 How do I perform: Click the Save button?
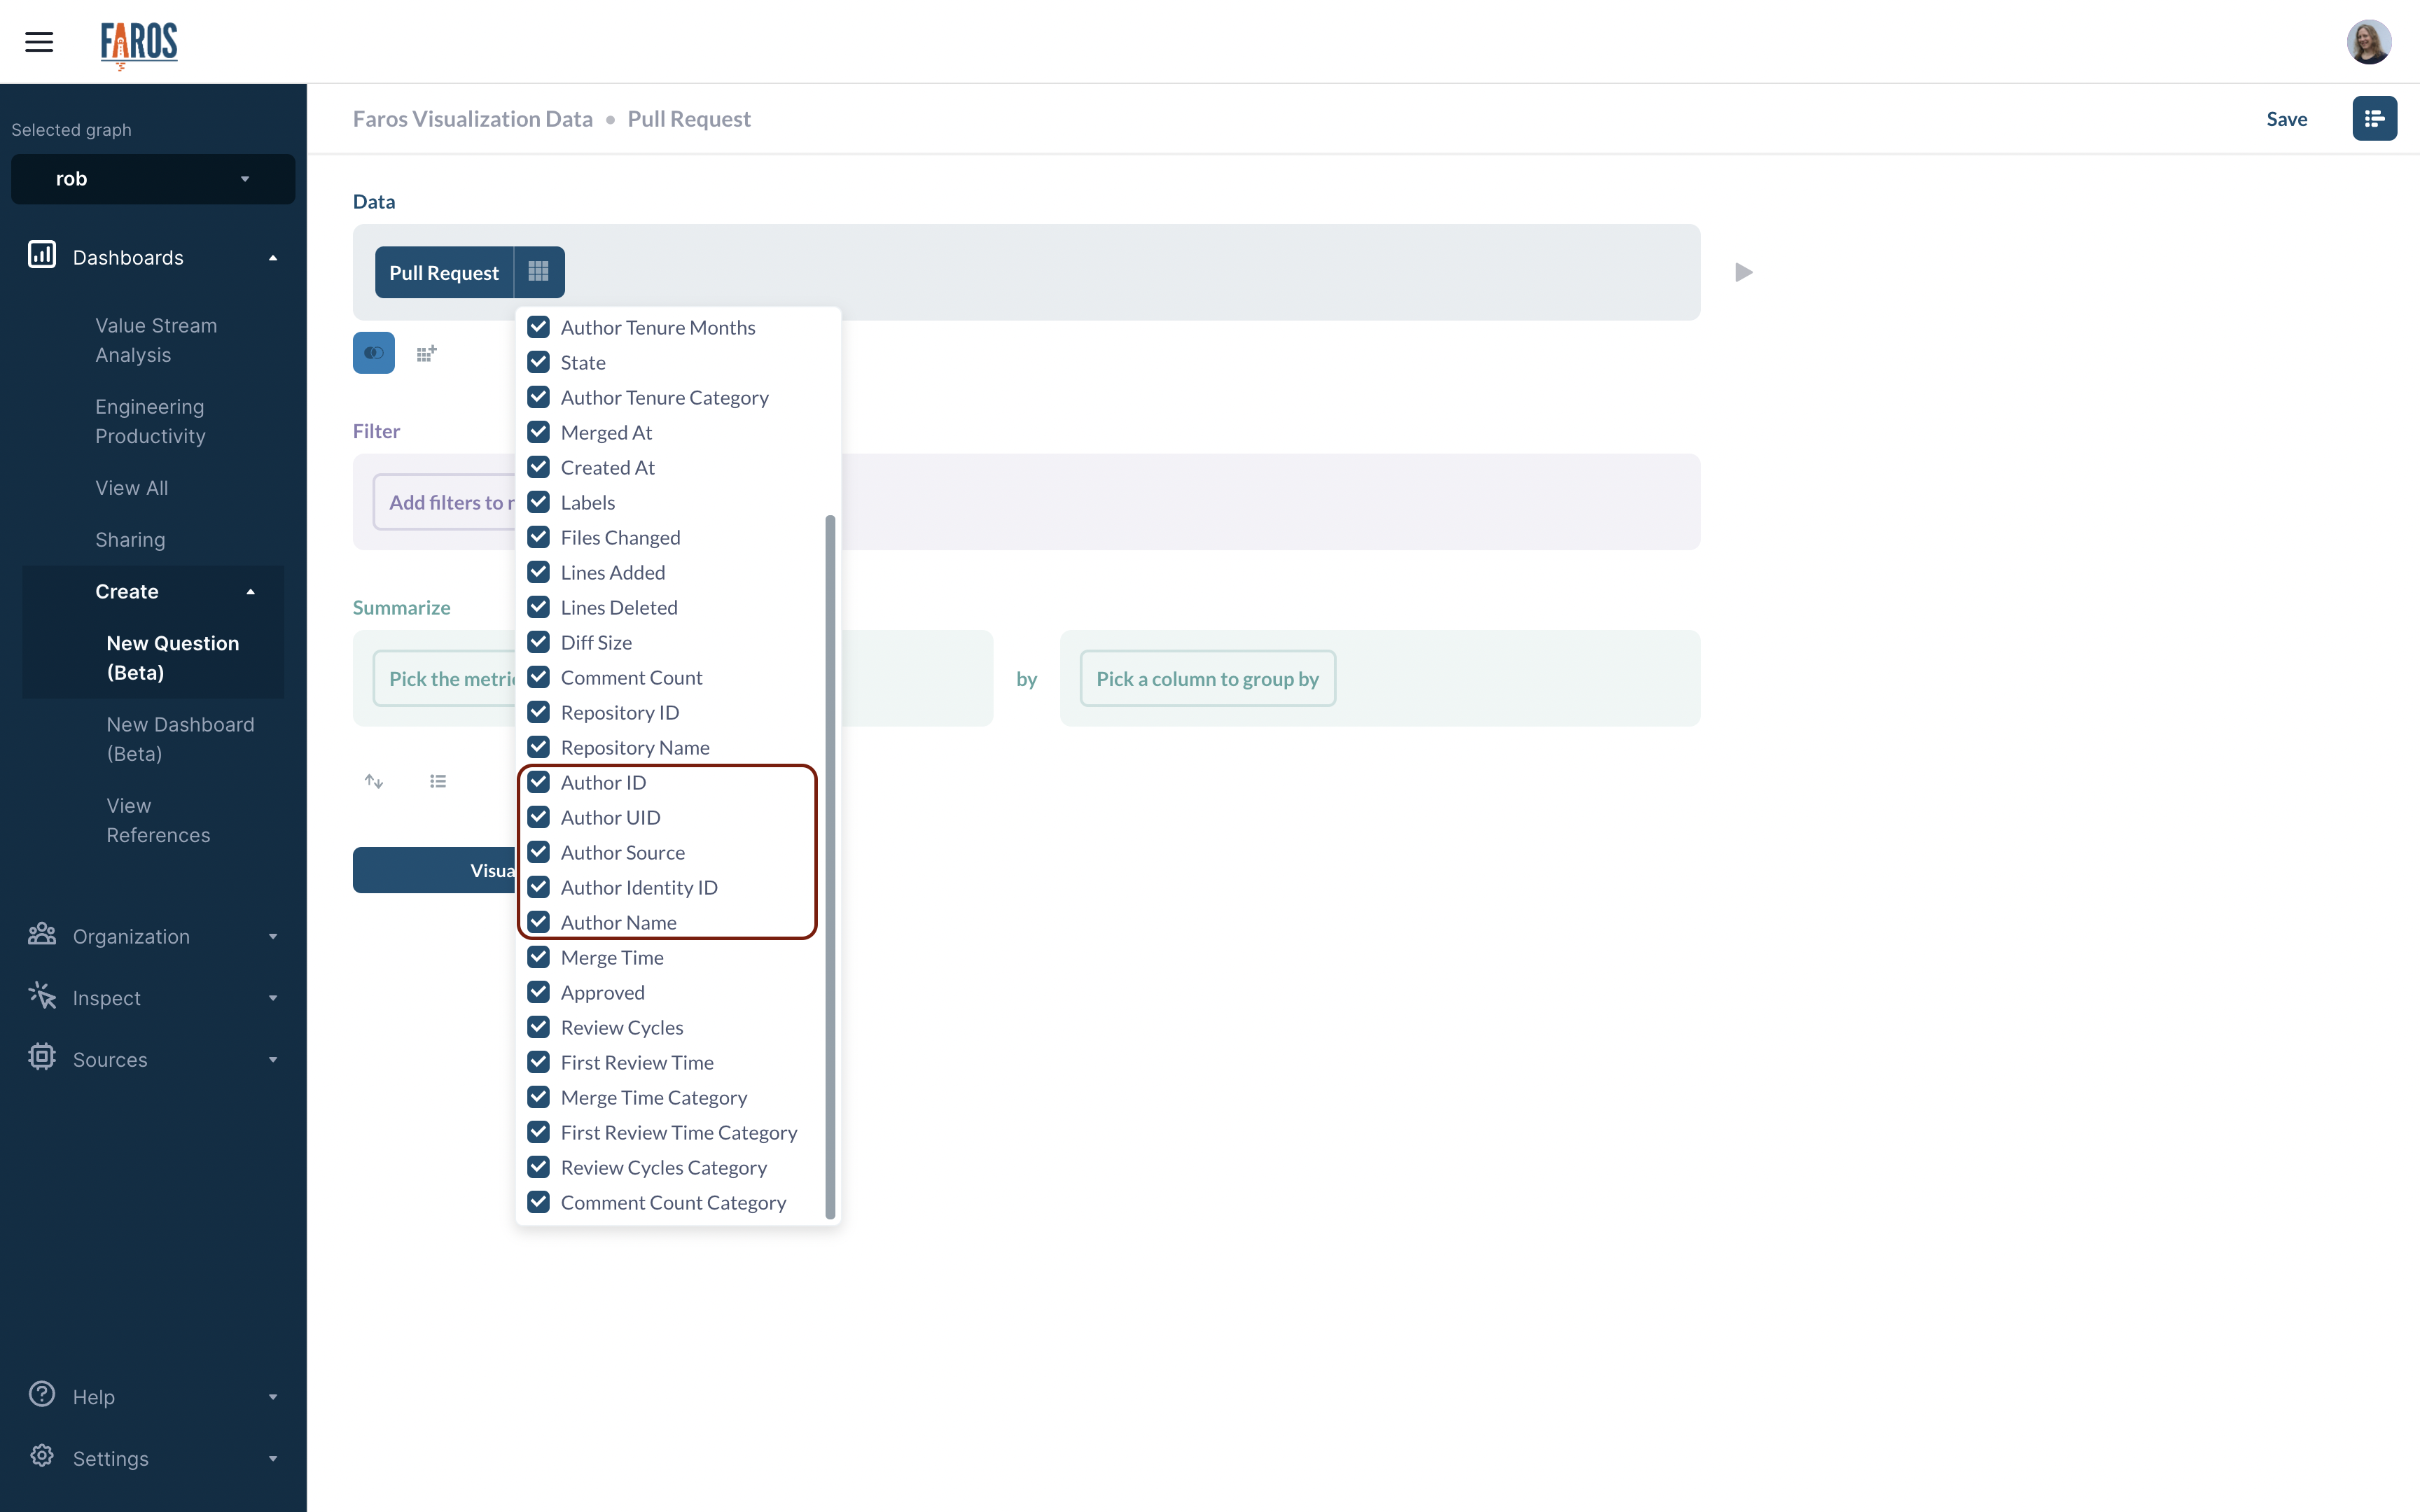click(2286, 119)
